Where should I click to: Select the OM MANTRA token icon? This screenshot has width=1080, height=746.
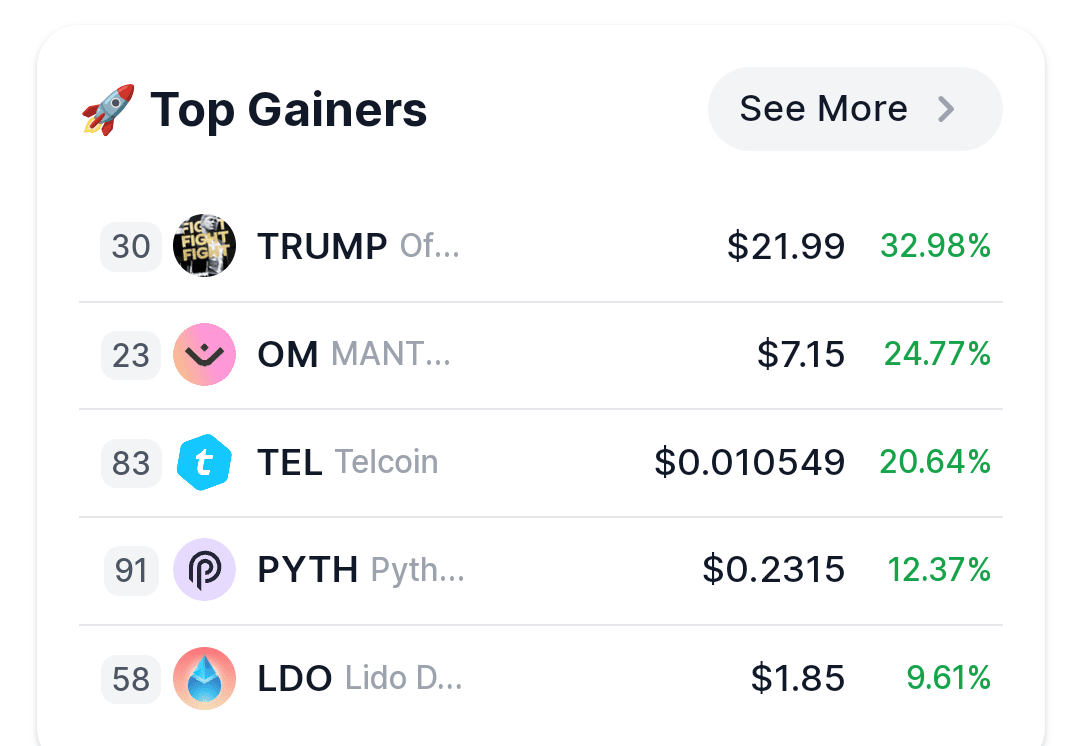click(204, 354)
